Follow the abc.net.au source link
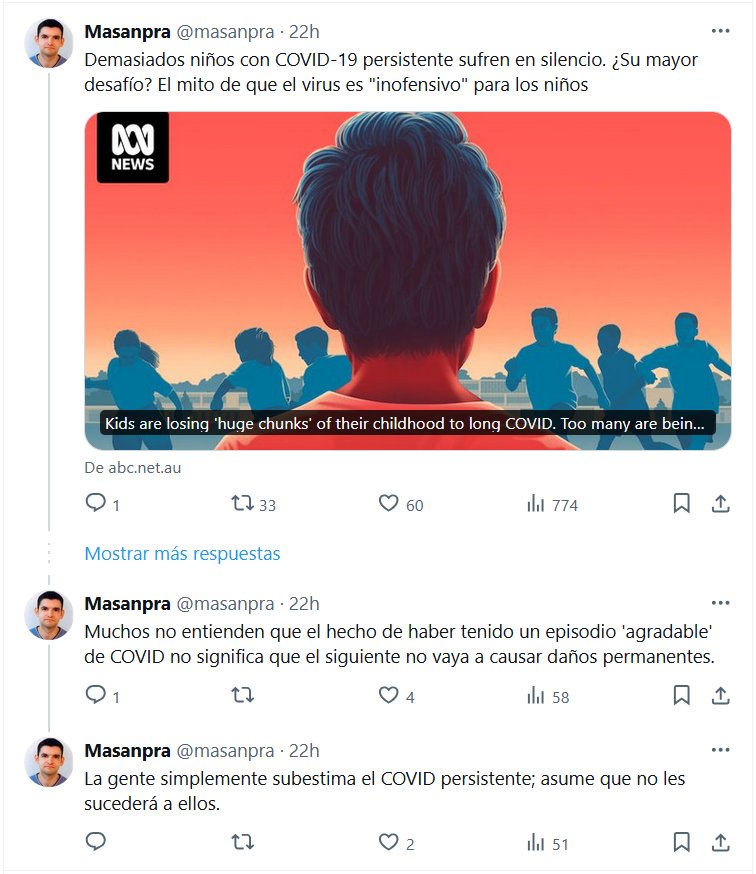756x874 pixels. click(133, 468)
